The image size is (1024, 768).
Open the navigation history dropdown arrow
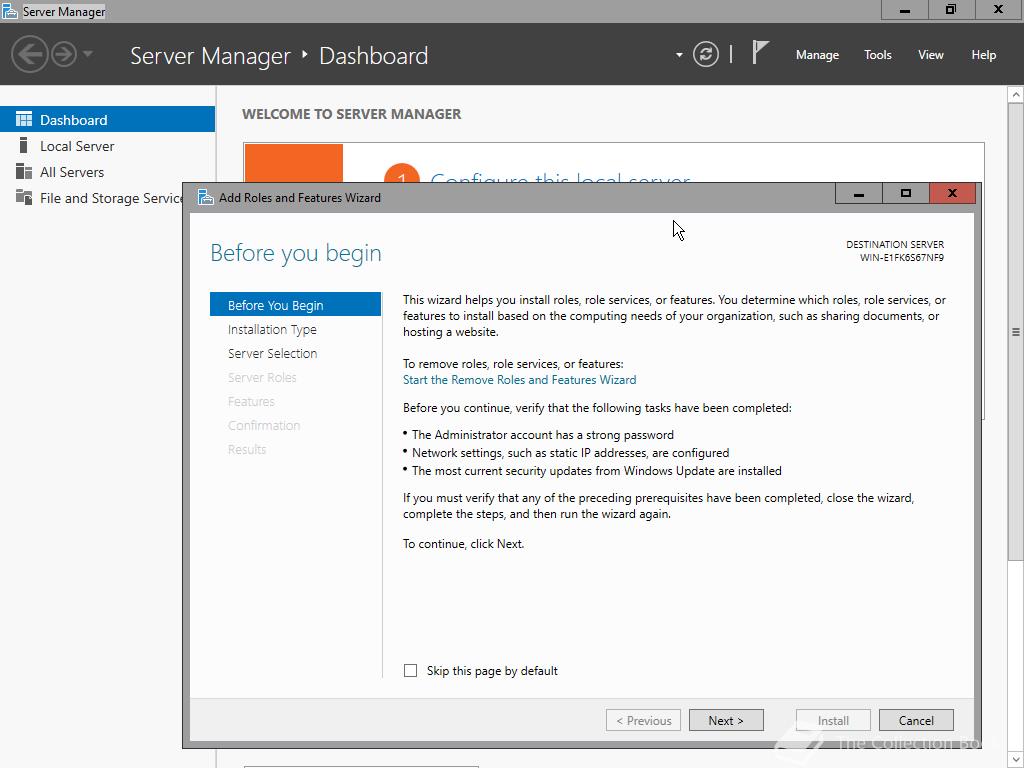(x=88, y=54)
